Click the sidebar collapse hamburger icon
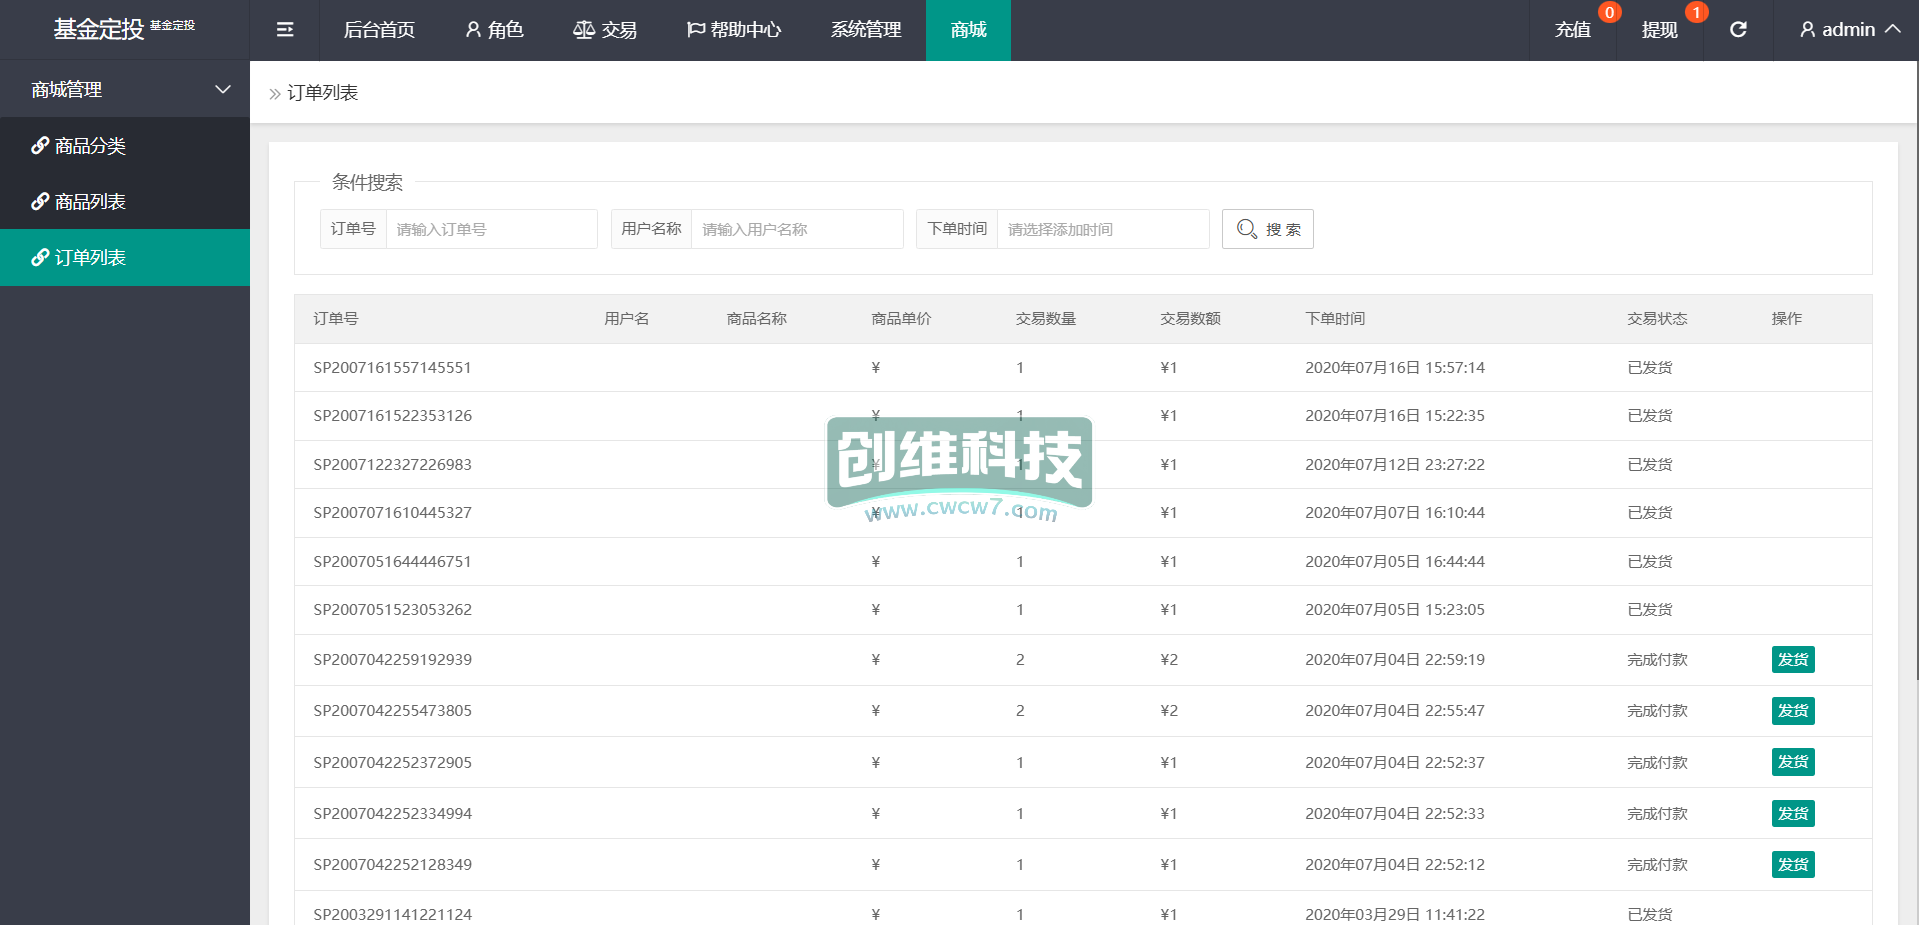 285,30
